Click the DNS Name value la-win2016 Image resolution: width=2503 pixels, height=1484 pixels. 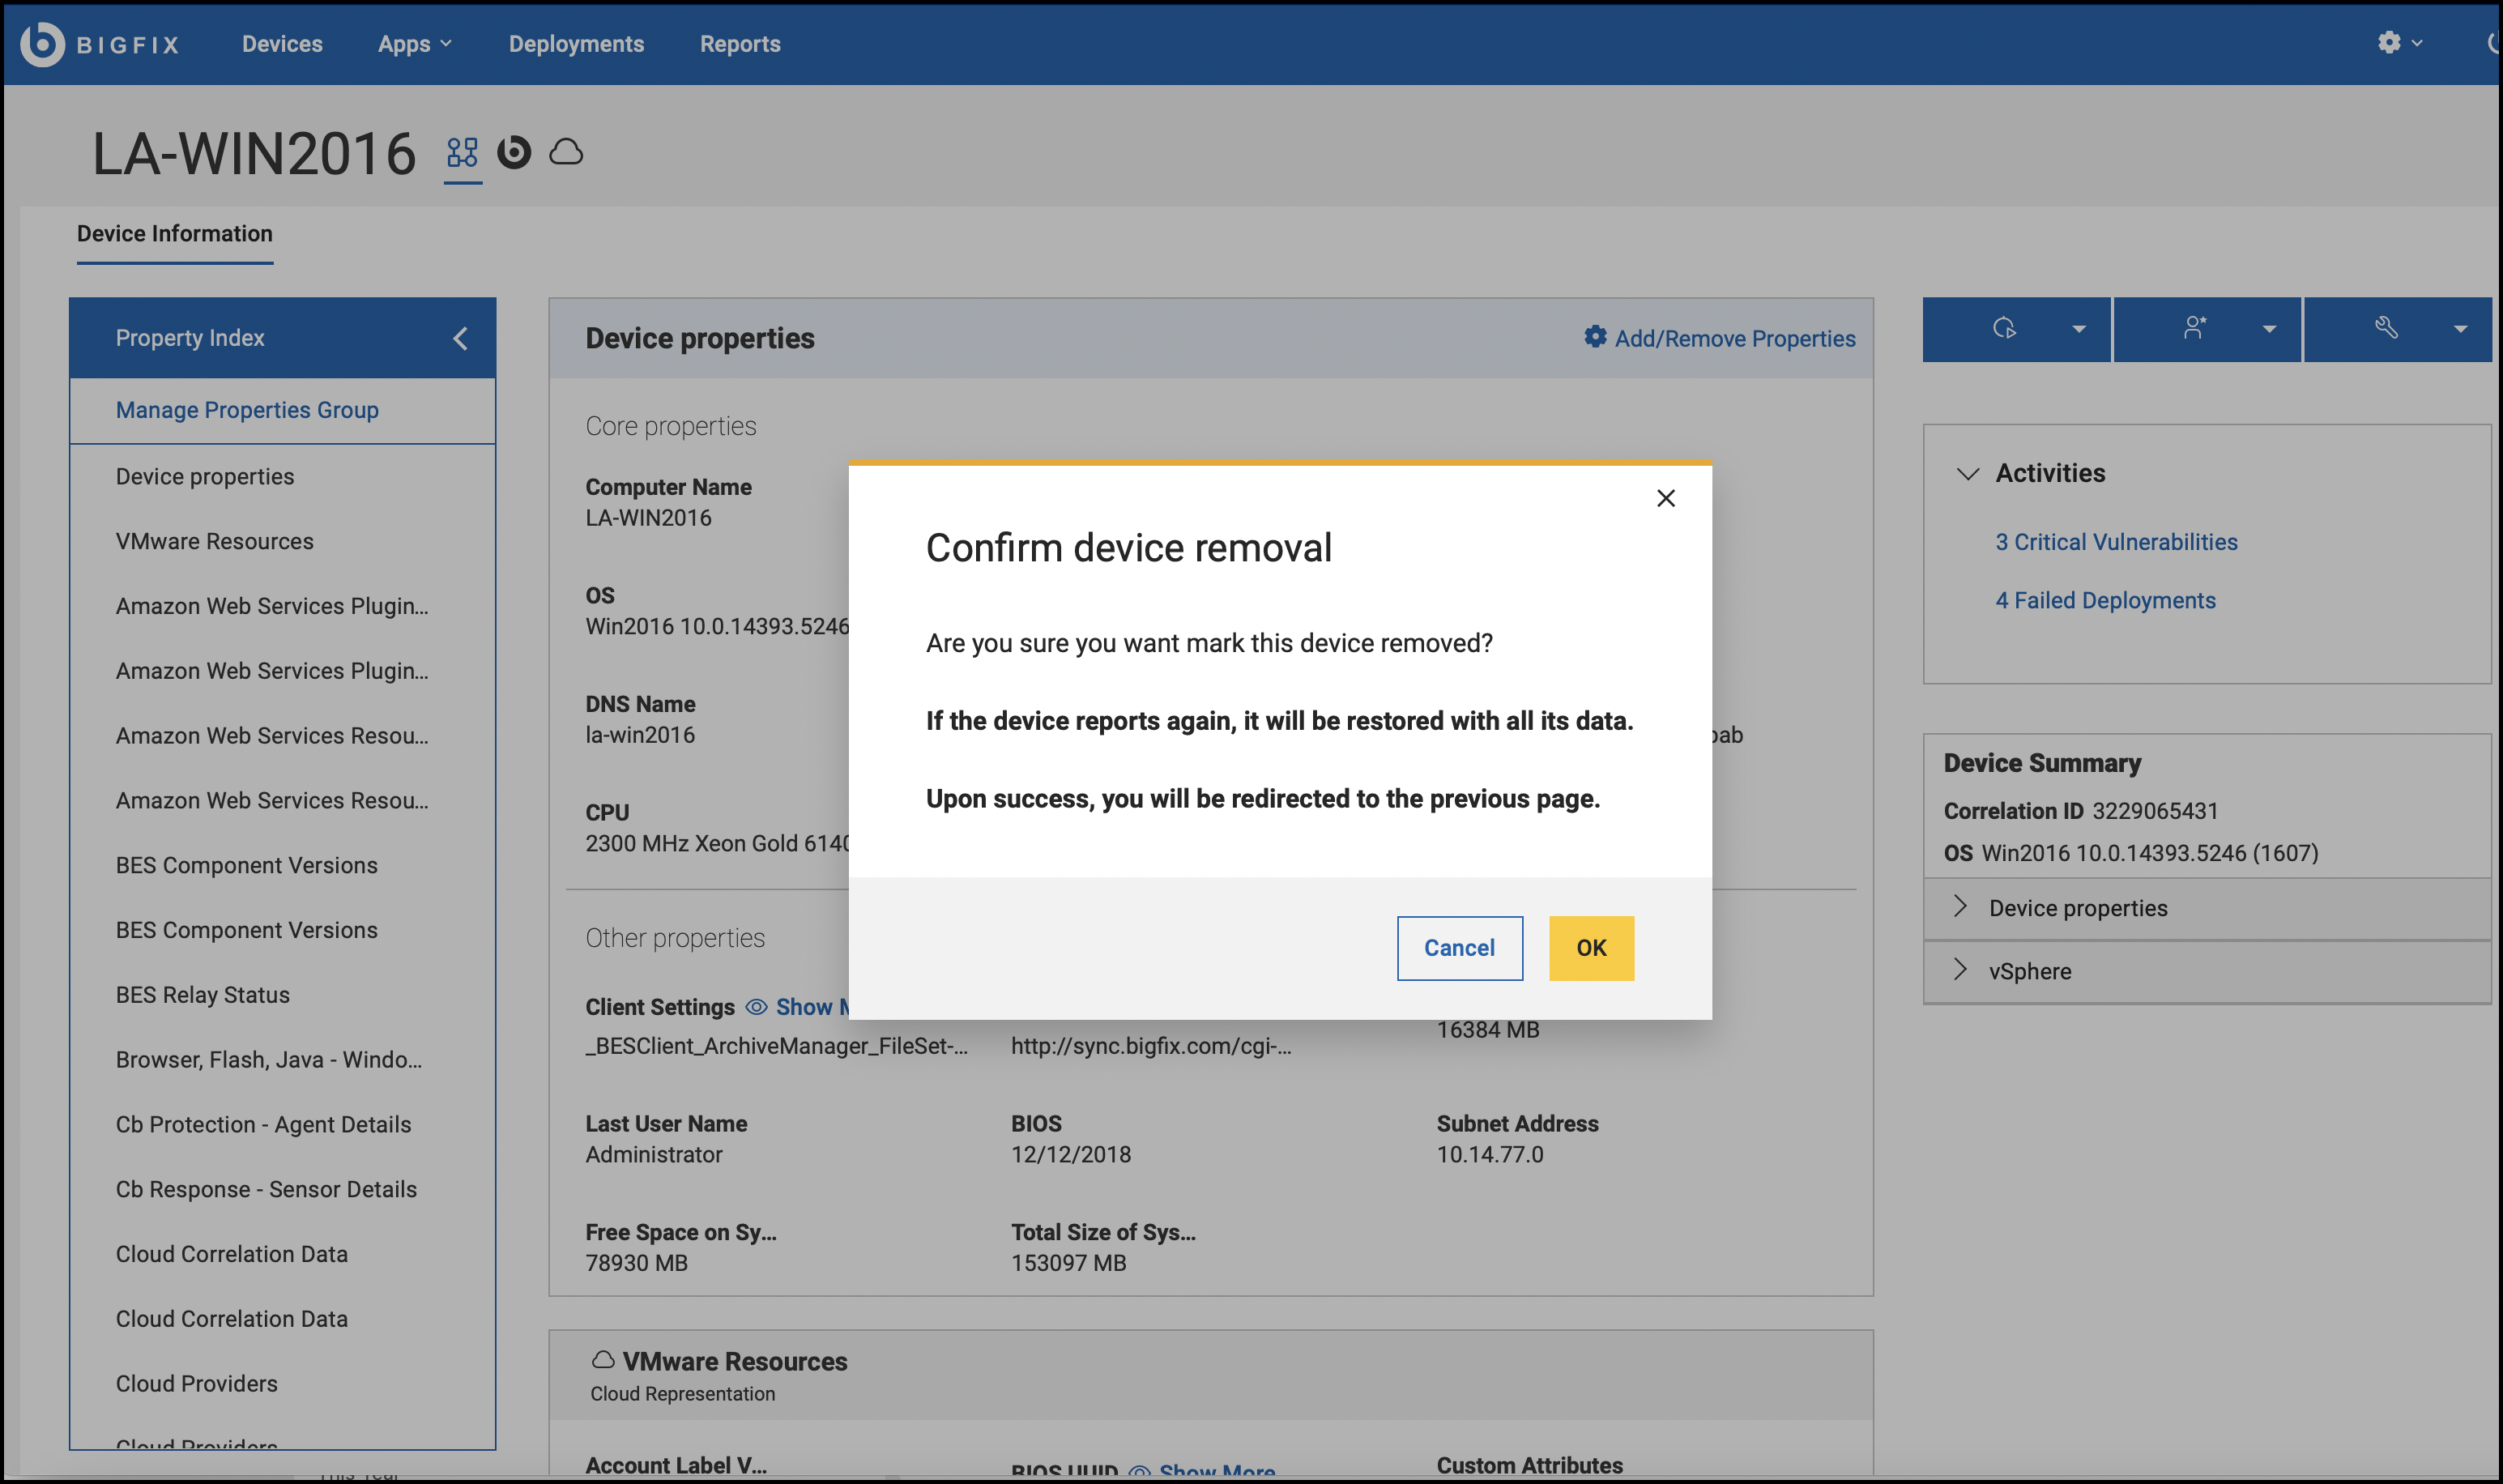pos(640,735)
